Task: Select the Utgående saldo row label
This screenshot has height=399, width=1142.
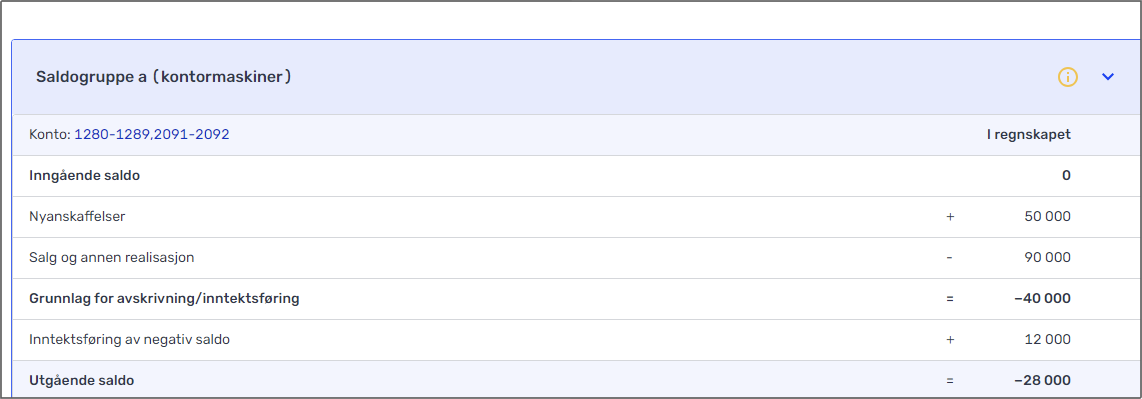Action: (x=82, y=380)
